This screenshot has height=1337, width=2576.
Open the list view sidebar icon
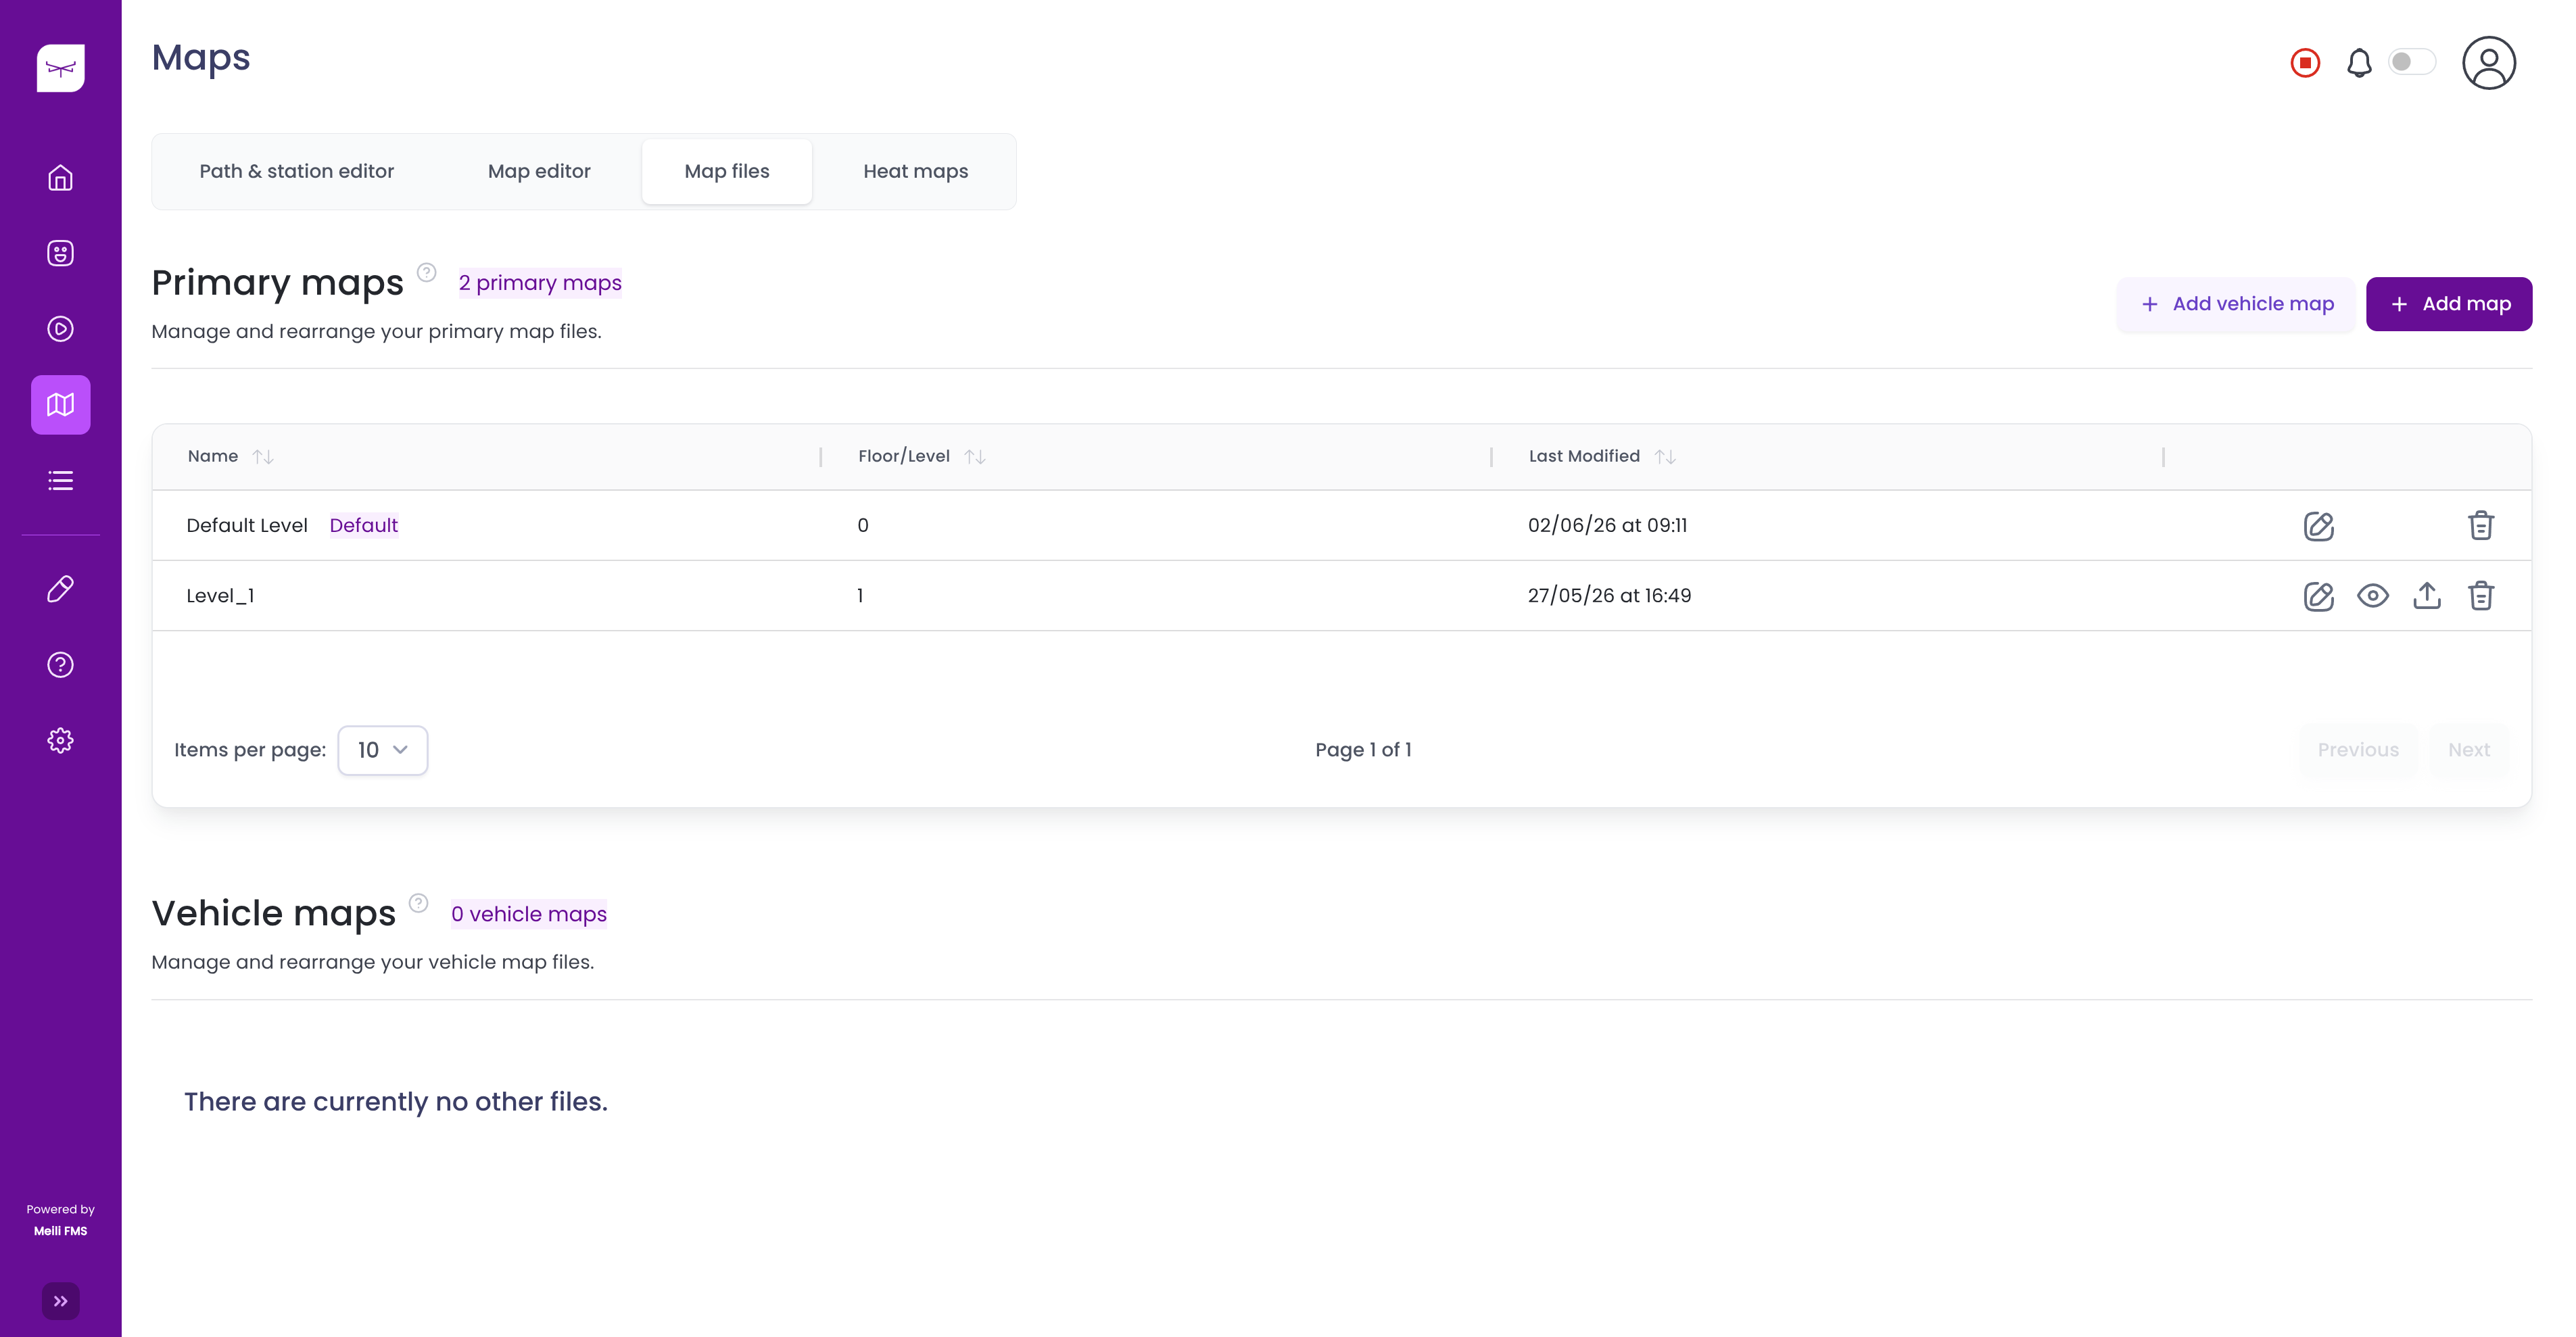[x=60, y=481]
